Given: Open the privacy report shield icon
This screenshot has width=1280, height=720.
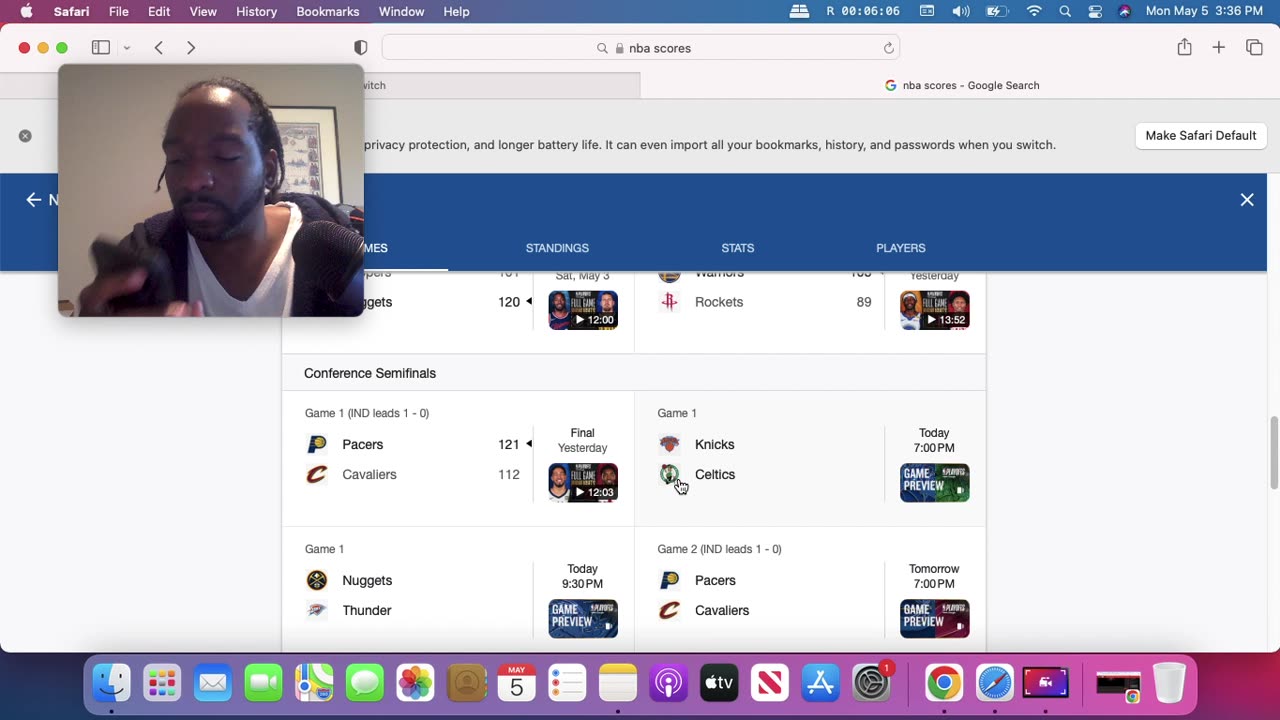Looking at the screenshot, I should pyautogui.click(x=361, y=48).
